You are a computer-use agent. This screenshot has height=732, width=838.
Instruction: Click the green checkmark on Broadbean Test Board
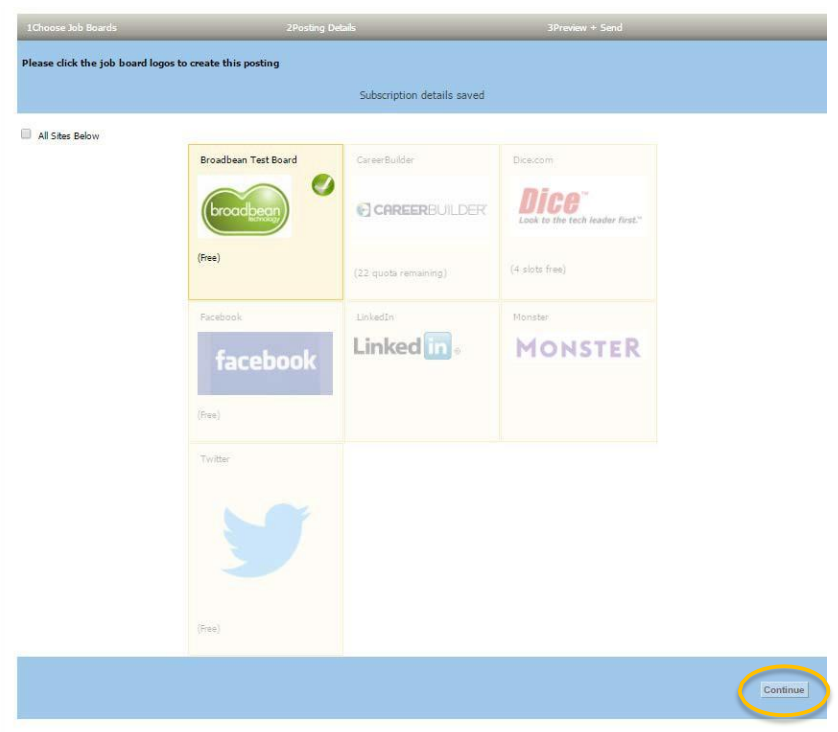pyautogui.click(x=323, y=185)
